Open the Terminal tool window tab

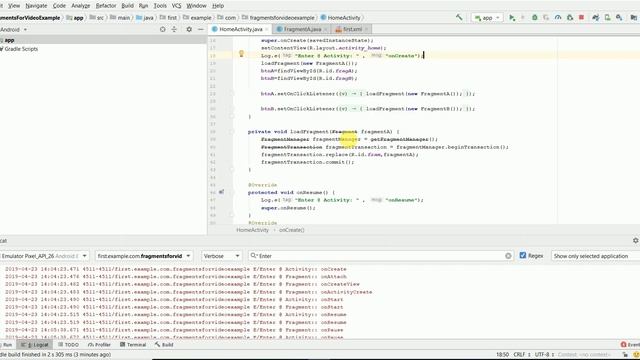point(133,345)
